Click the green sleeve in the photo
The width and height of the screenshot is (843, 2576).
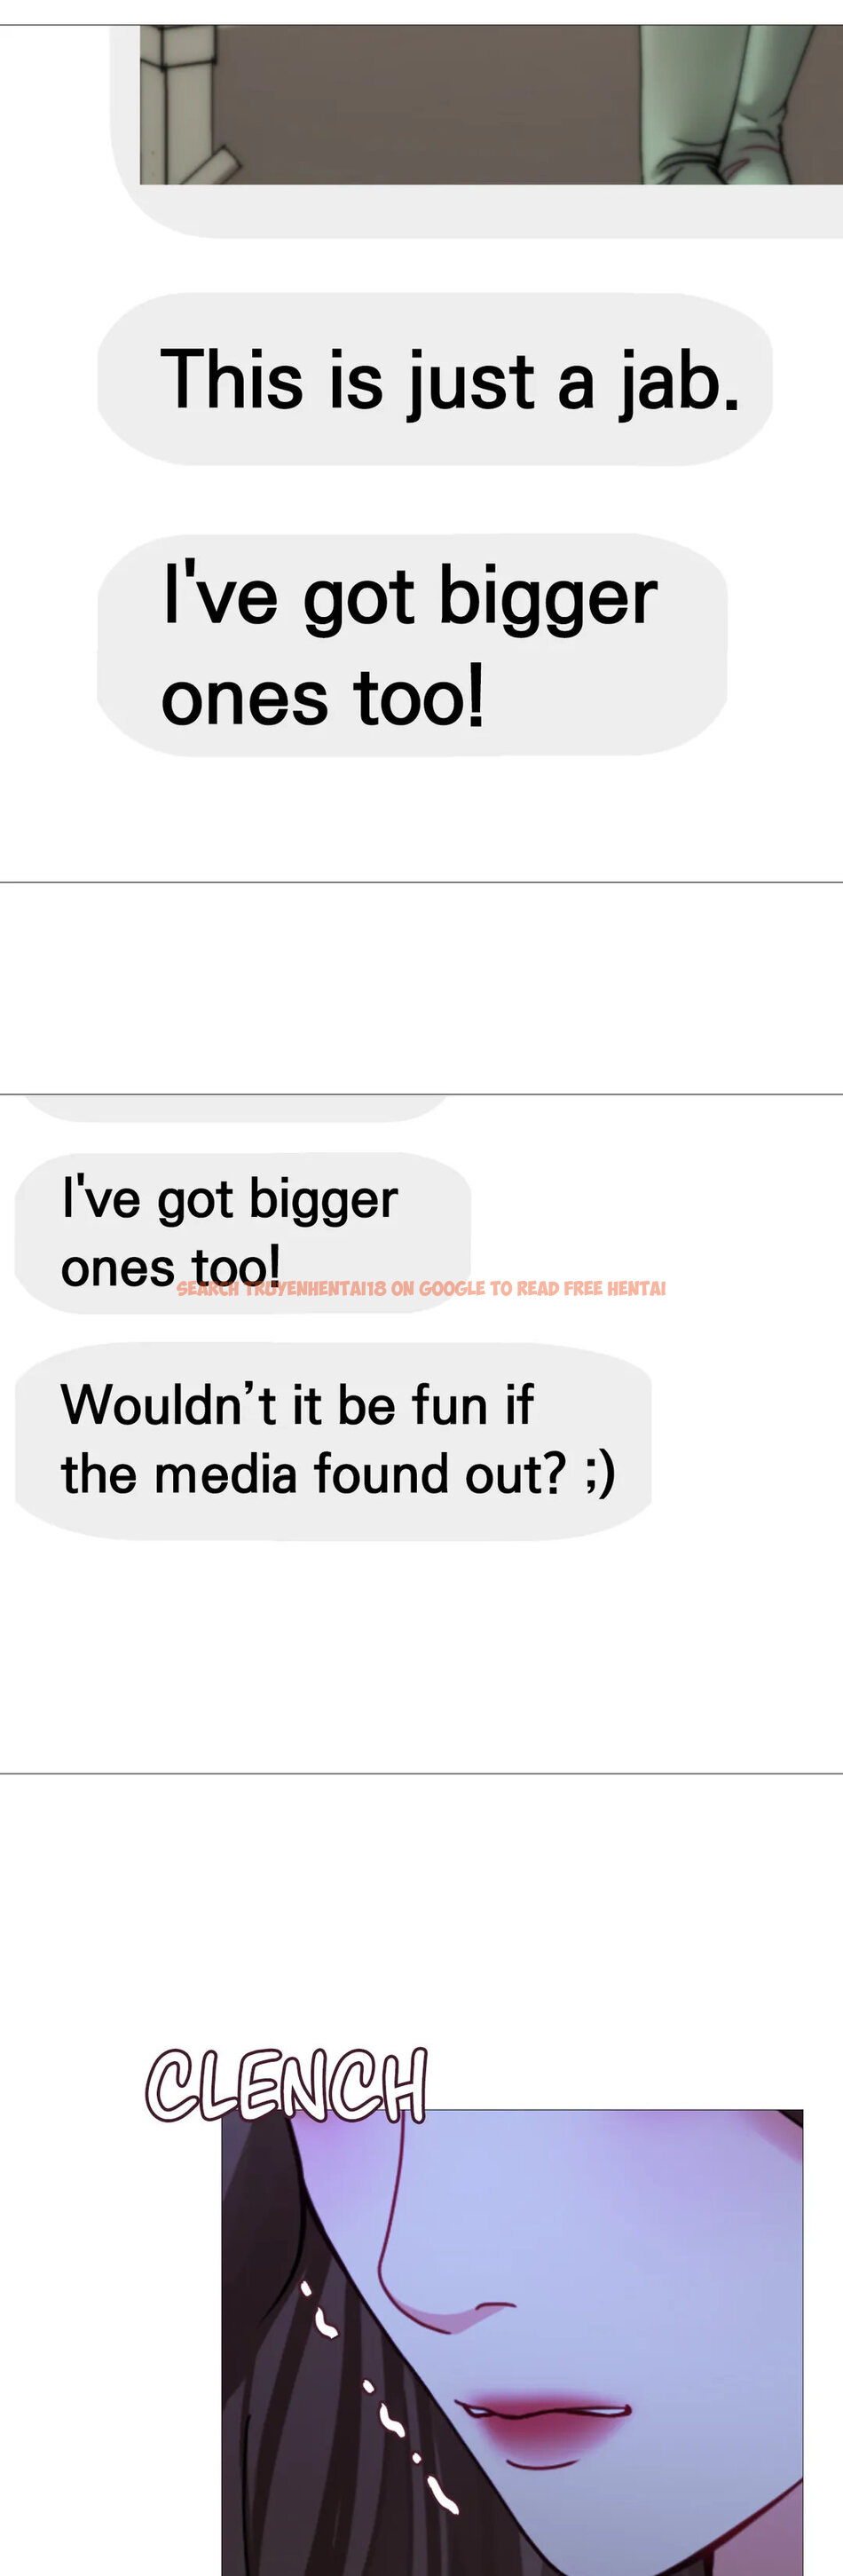pos(741,105)
